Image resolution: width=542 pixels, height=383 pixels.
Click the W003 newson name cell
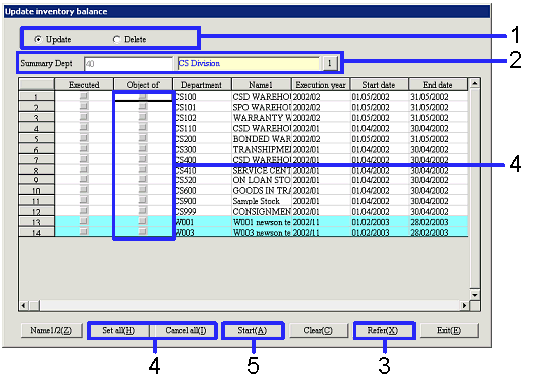click(x=262, y=232)
